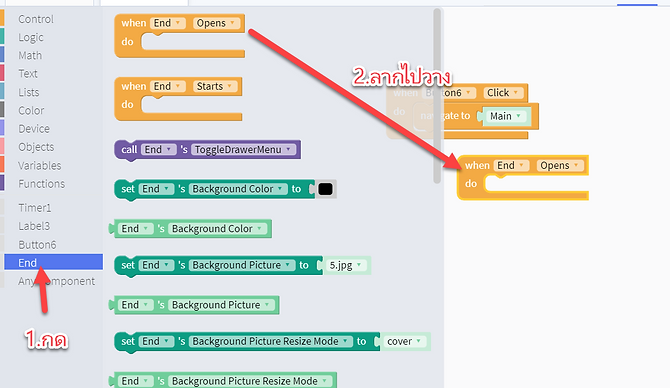Pick the black color swatch
This screenshot has height=388, width=670.
[326, 189]
